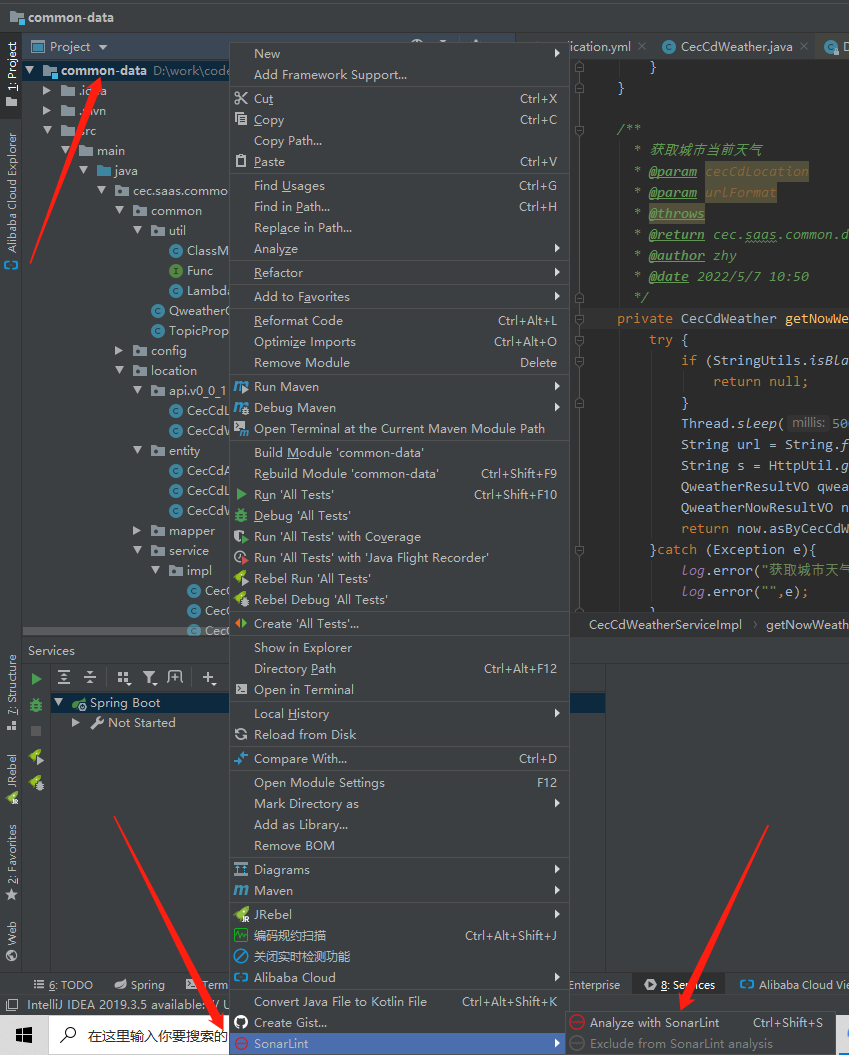
Task: Click the GitHub Create Gist icon
Action: tap(241, 1023)
